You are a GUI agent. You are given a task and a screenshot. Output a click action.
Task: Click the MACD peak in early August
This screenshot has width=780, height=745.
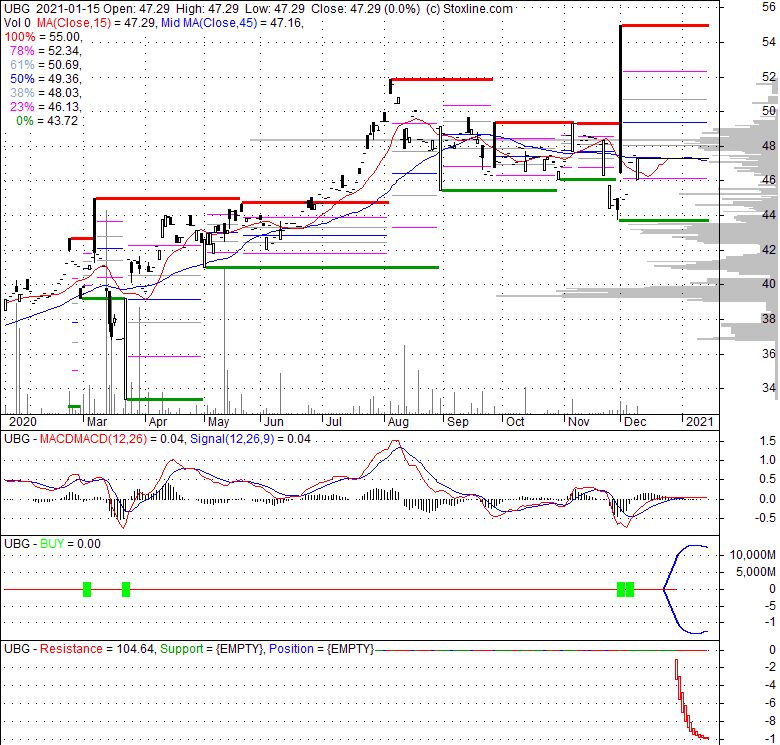pos(395,442)
